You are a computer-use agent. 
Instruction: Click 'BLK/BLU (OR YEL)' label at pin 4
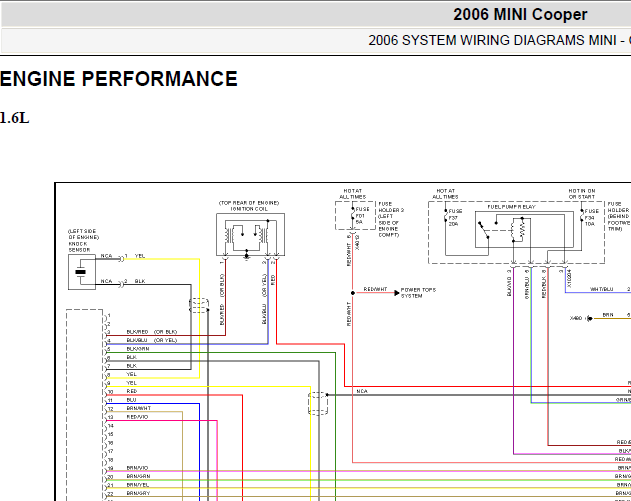(x=152, y=340)
